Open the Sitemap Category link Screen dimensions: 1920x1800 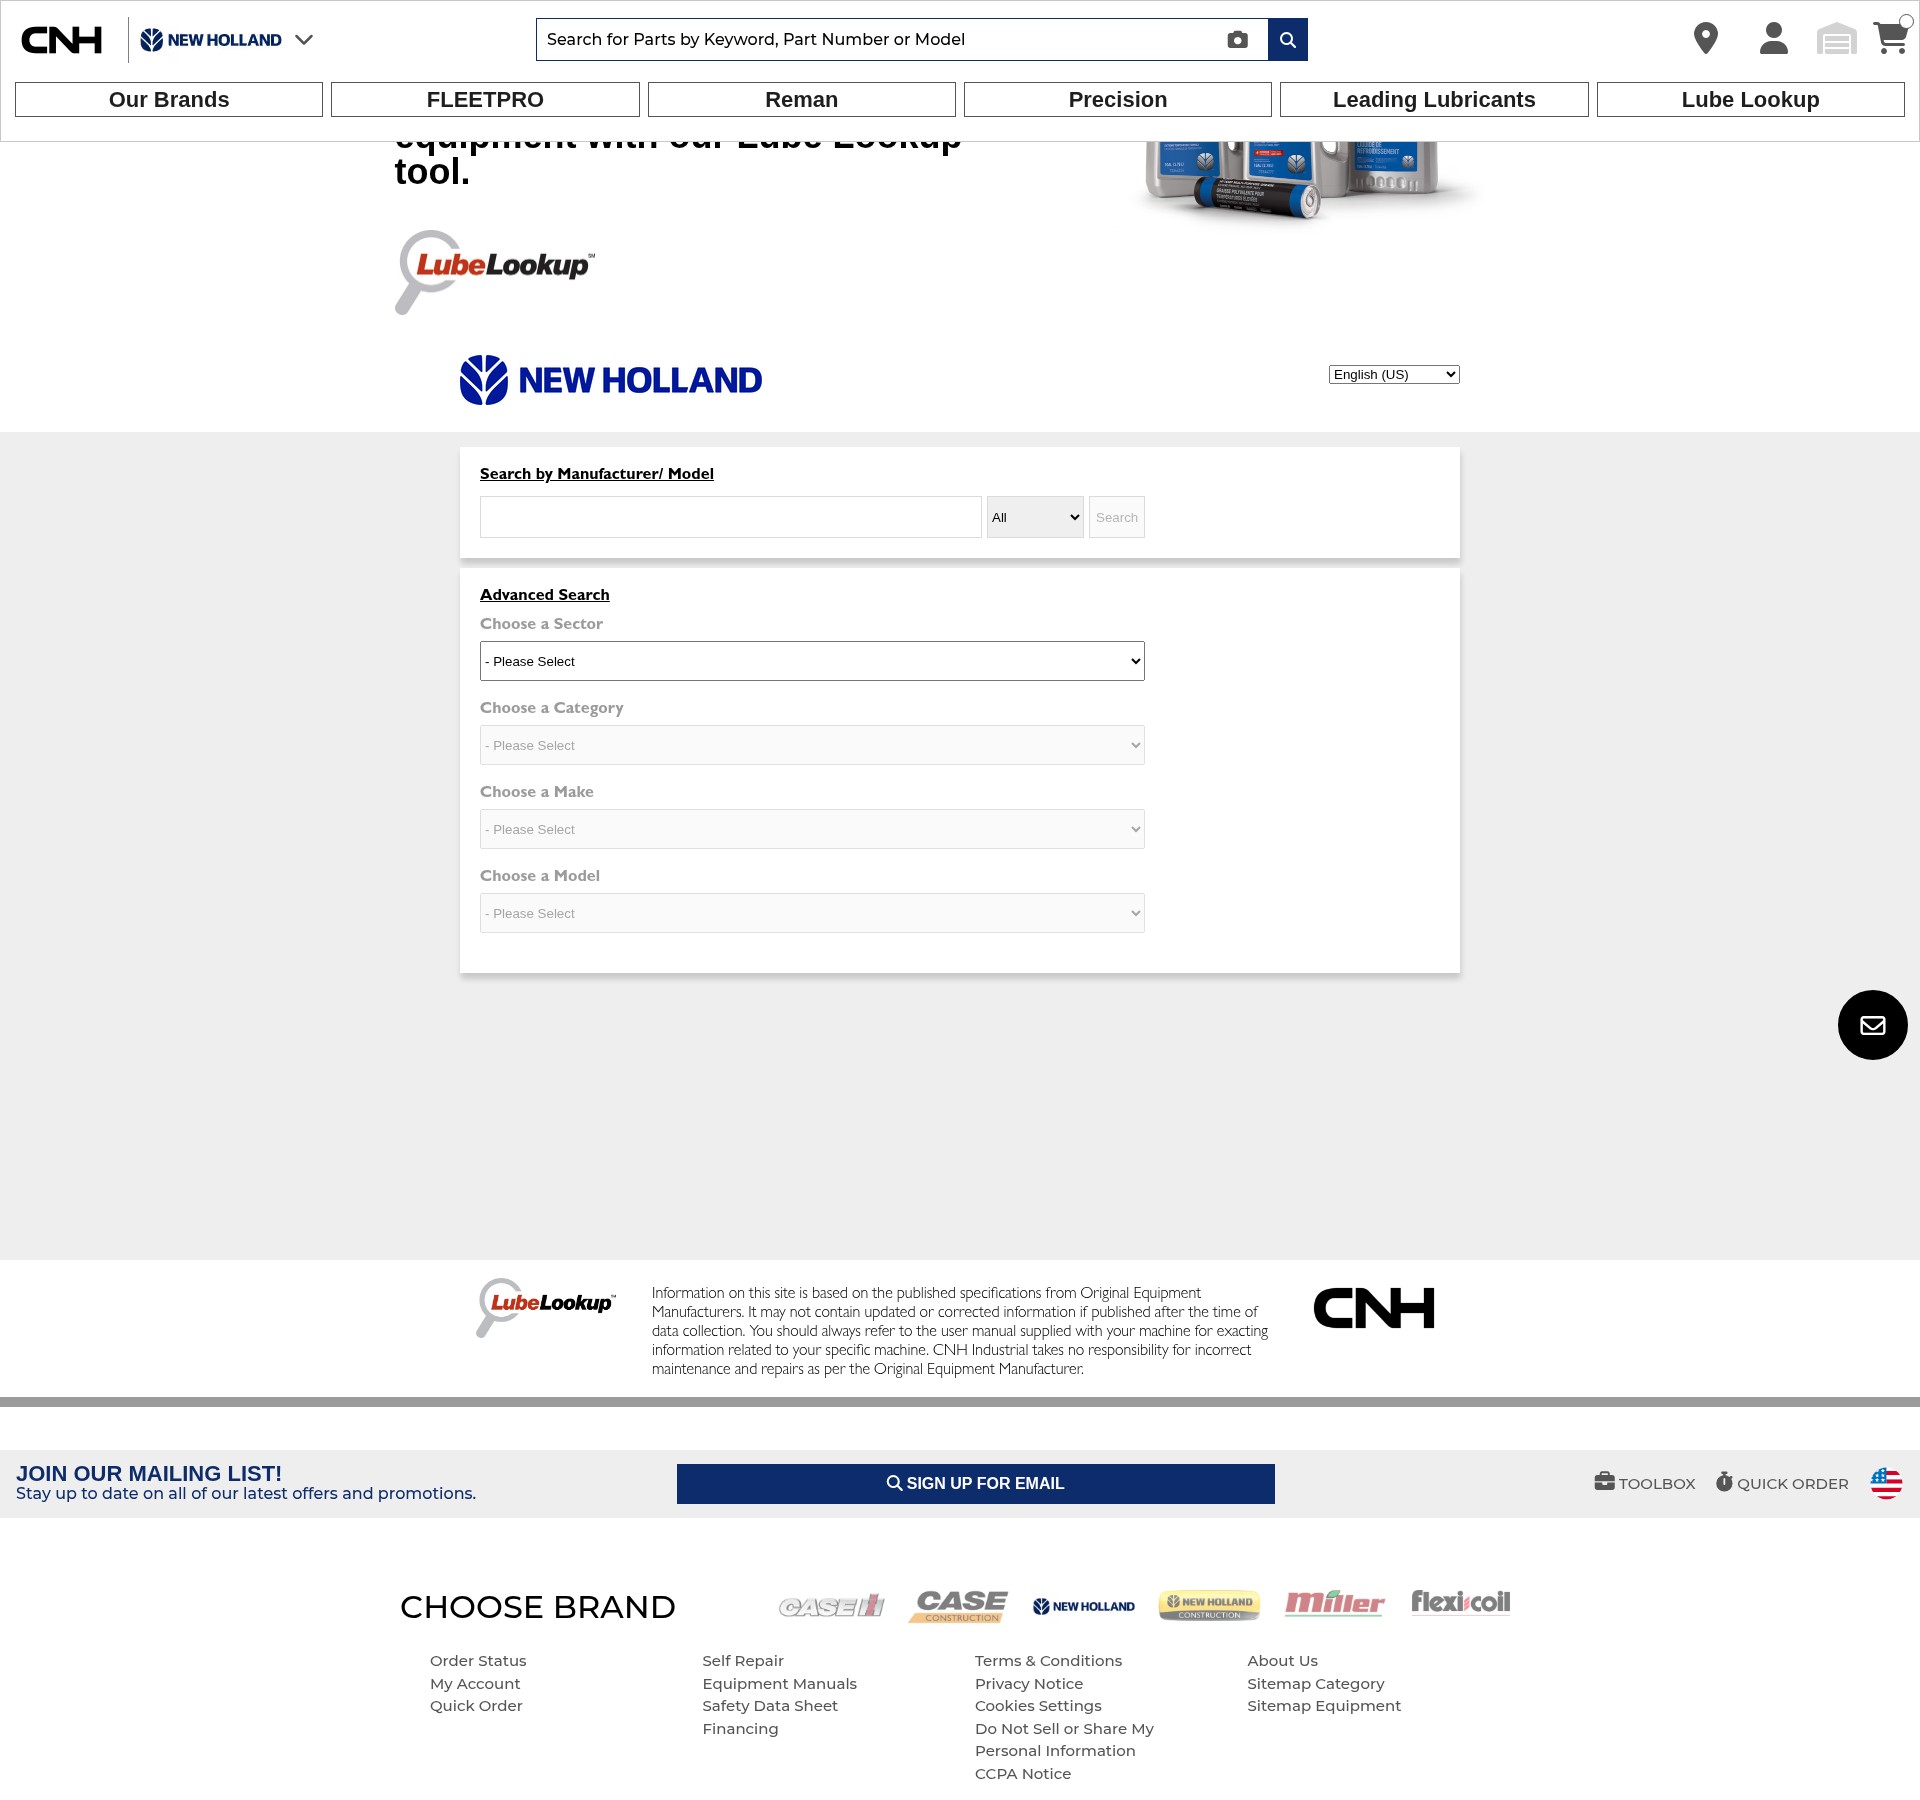pos(1316,1684)
